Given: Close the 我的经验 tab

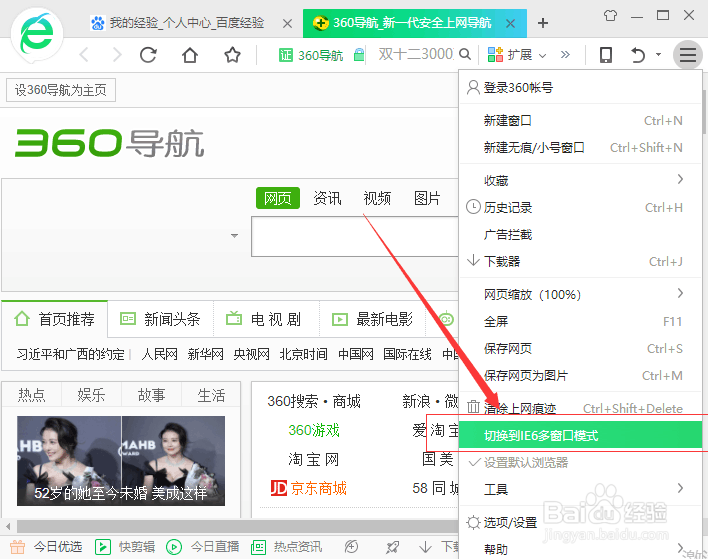Looking at the screenshot, I should [x=287, y=23].
